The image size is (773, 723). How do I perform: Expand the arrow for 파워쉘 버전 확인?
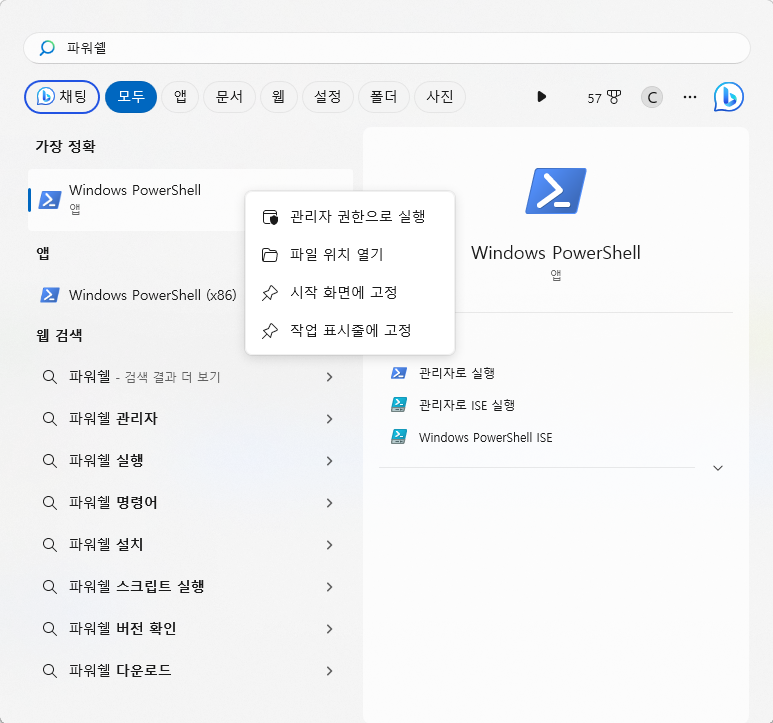point(330,629)
